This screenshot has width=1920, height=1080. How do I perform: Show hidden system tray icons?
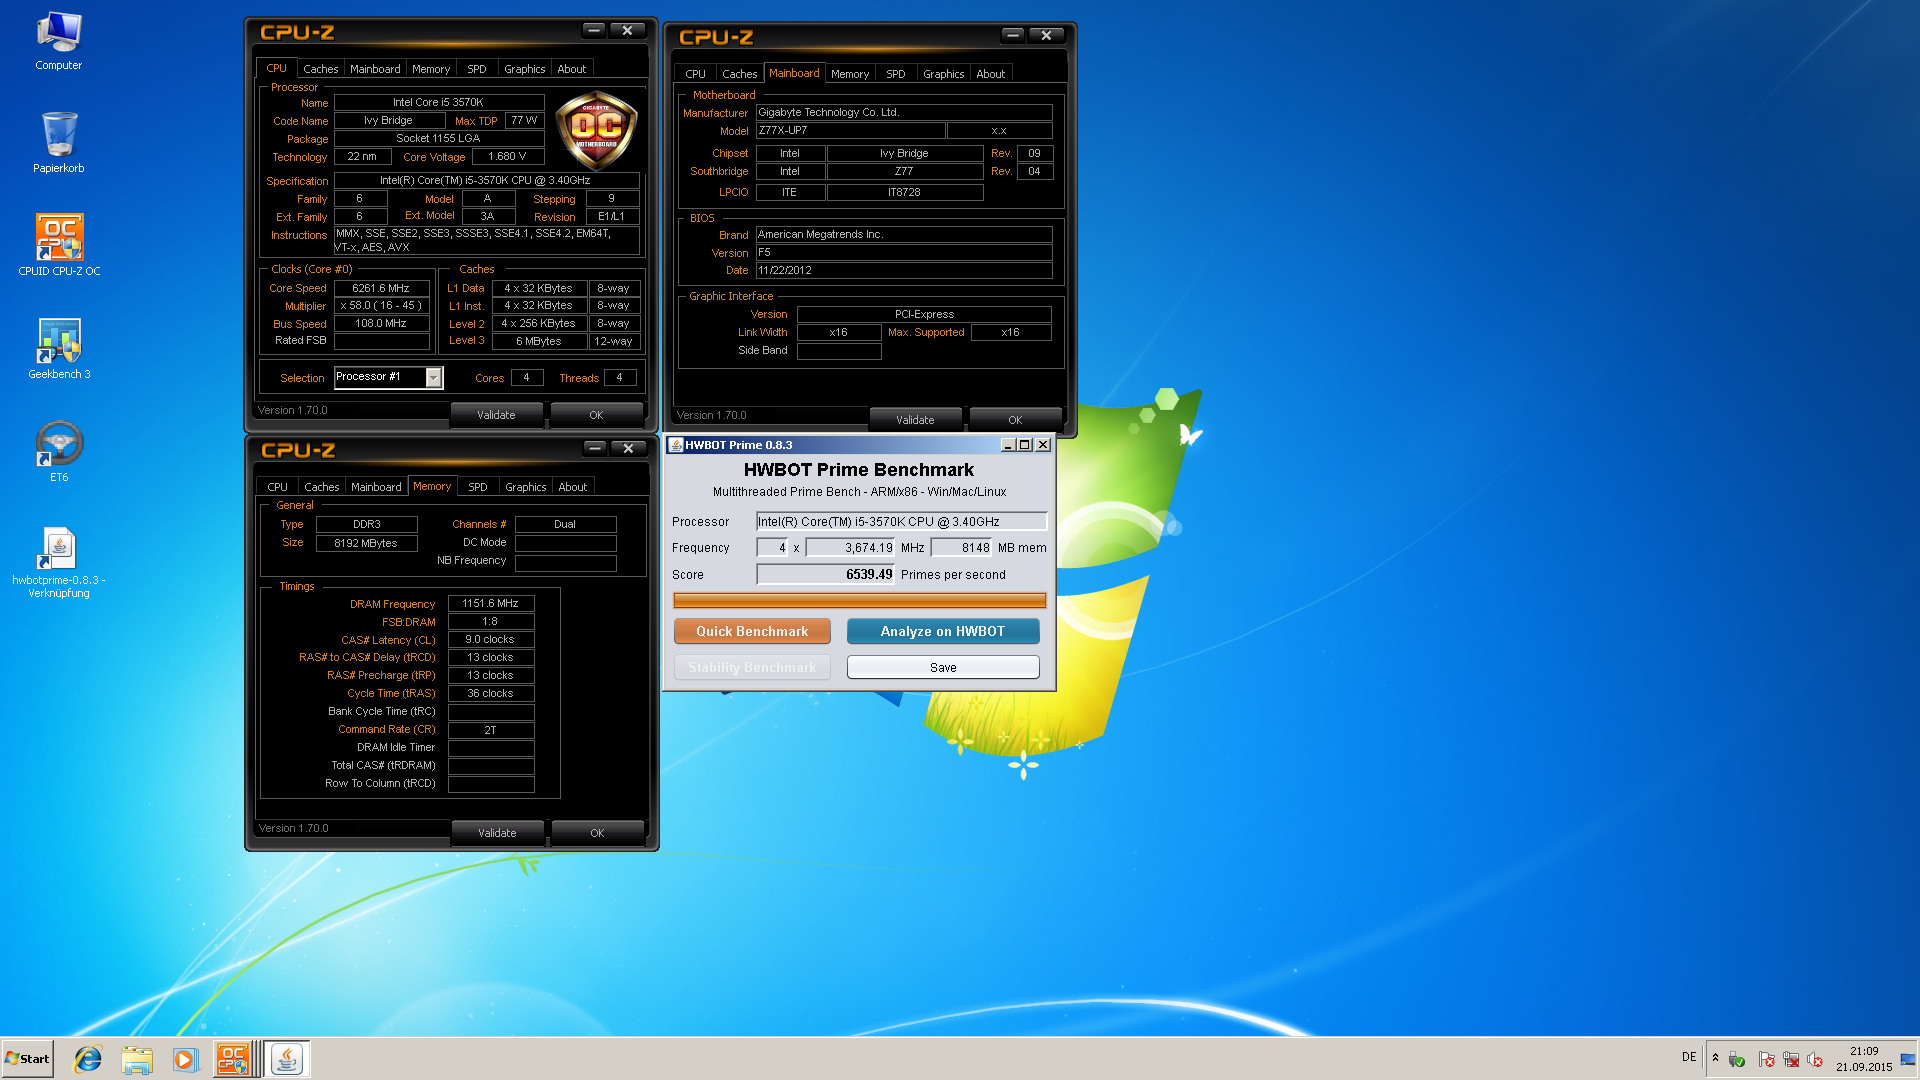pyautogui.click(x=1715, y=1058)
